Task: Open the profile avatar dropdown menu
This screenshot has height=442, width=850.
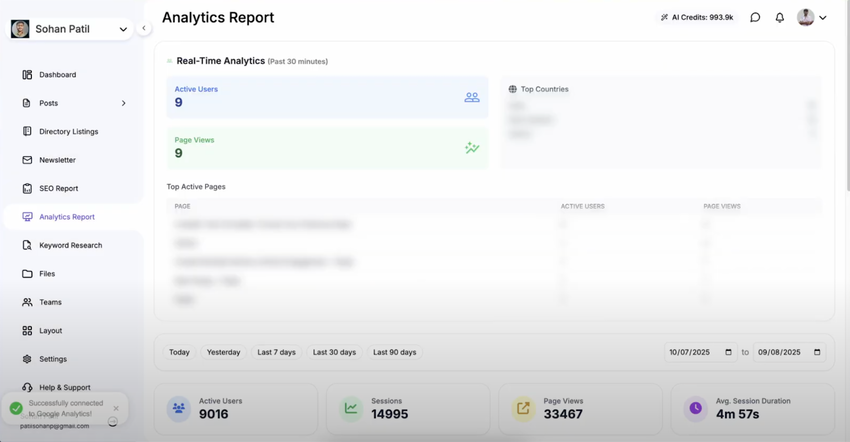Action: tap(811, 18)
